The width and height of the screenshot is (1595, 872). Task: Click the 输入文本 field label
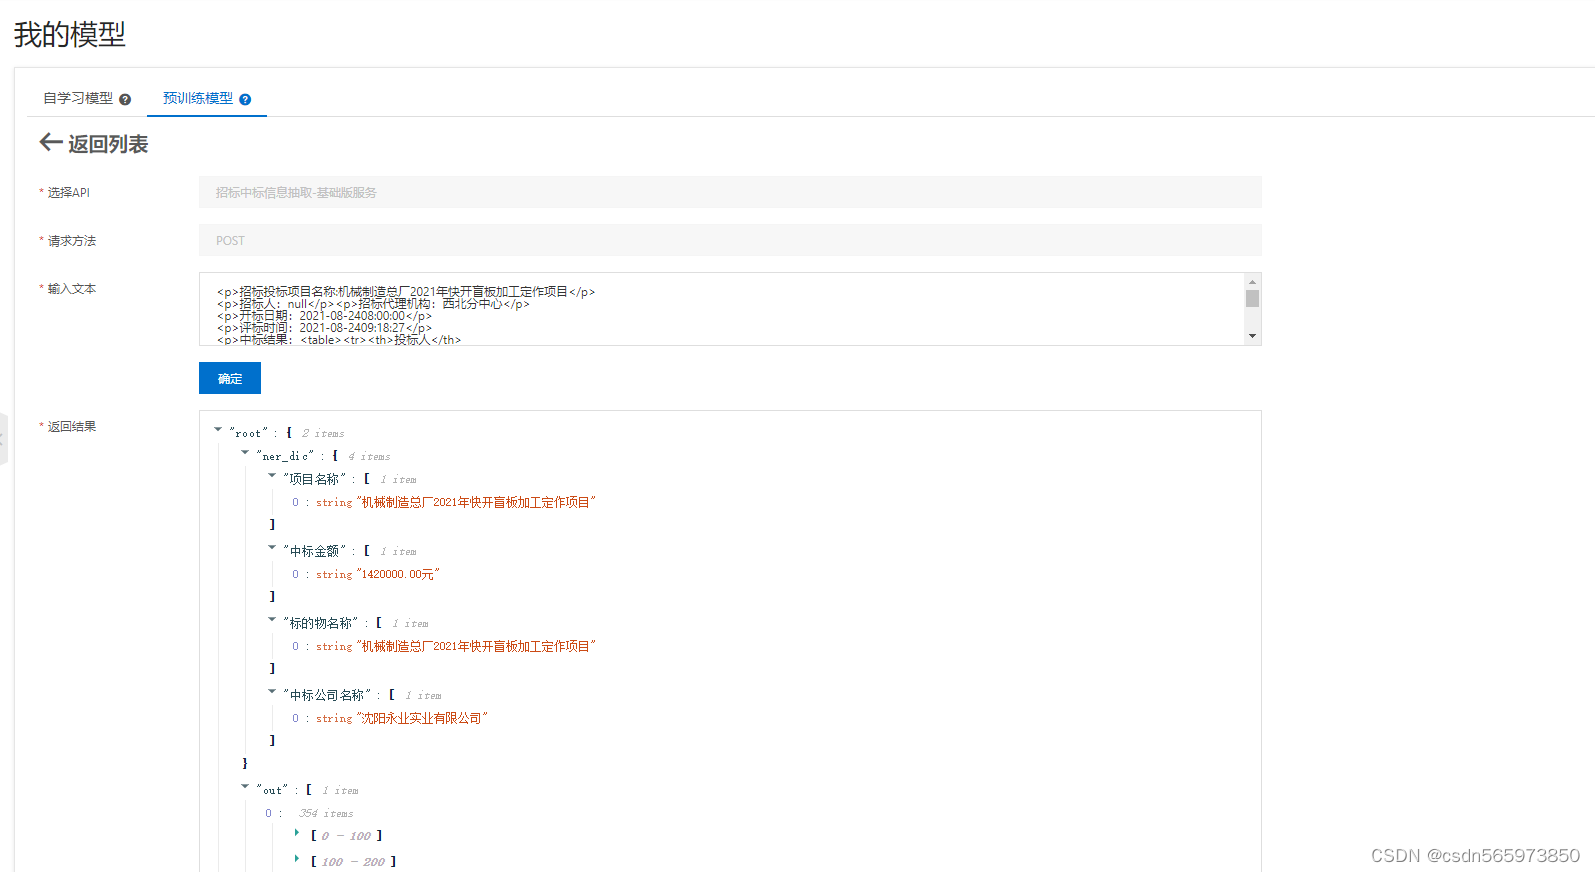(72, 288)
